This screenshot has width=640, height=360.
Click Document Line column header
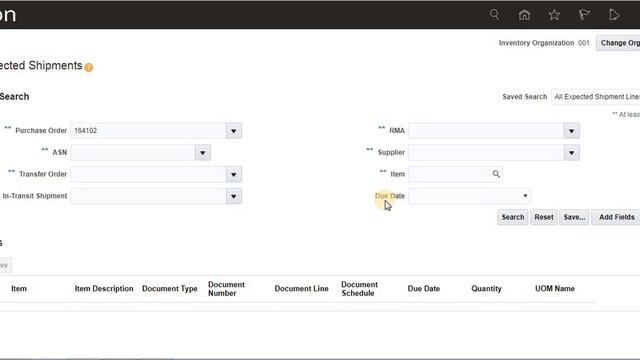pos(301,289)
